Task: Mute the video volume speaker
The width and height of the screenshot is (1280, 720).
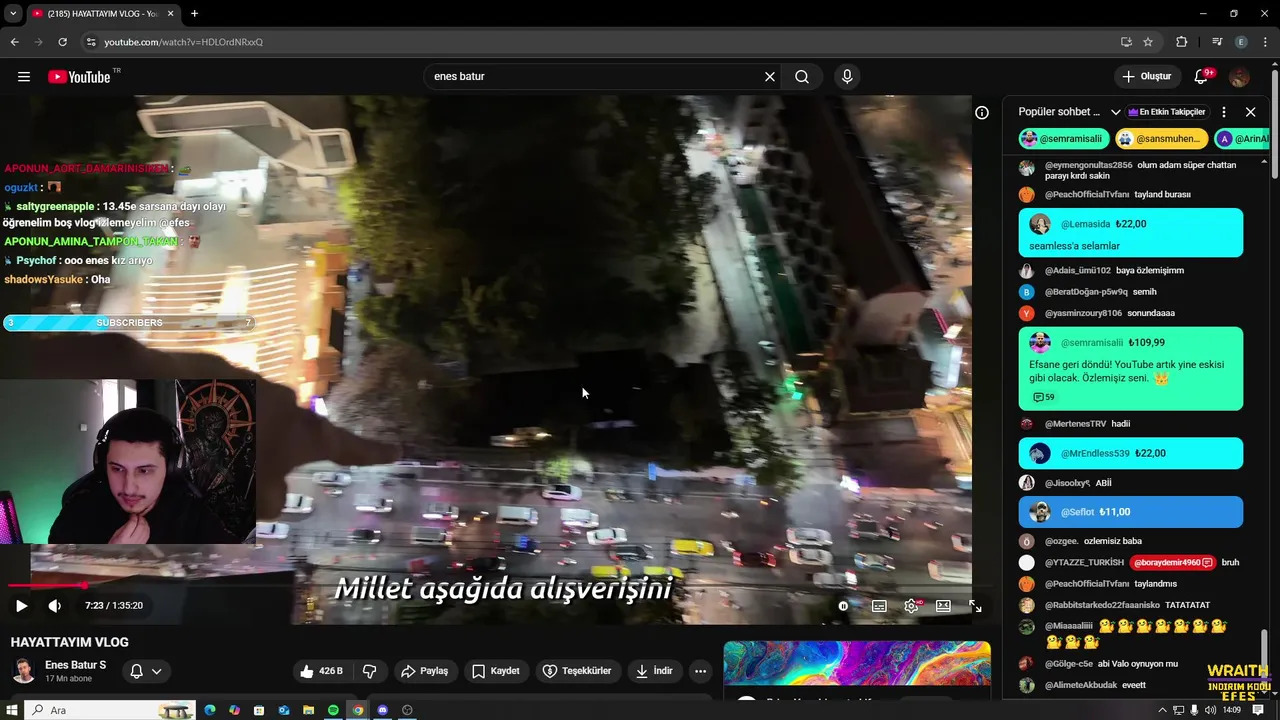Action: tap(55, 605)
